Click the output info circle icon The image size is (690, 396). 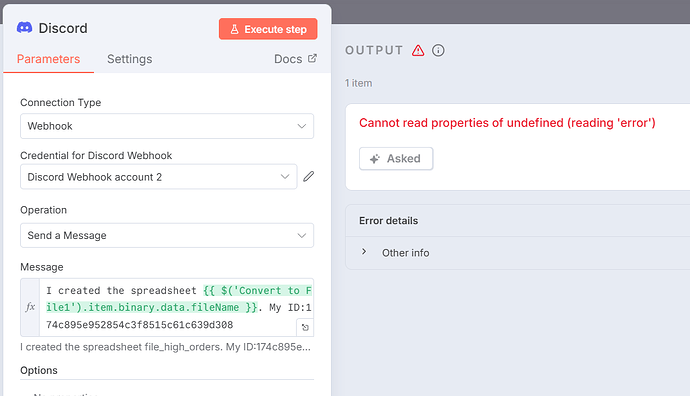pos(438,50)
